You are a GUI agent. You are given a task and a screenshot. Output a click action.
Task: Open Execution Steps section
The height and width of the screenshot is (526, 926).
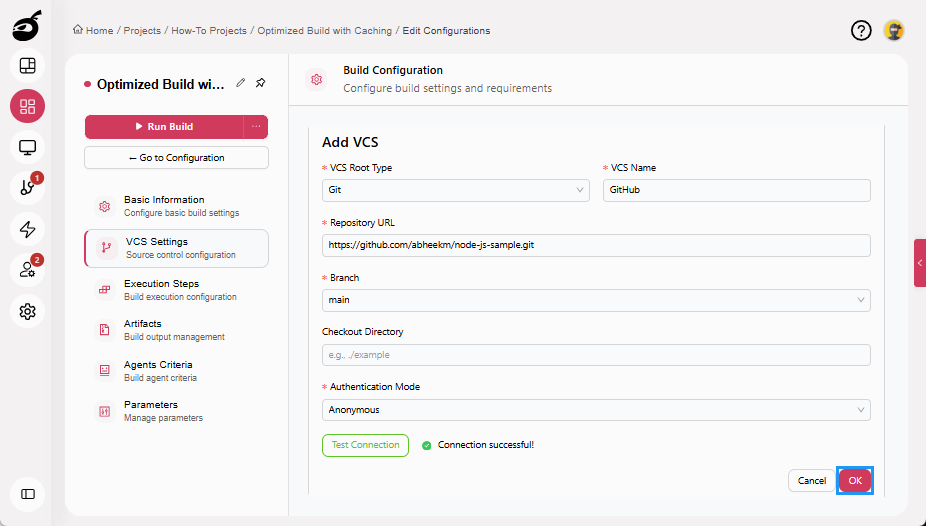pos(177,290)
